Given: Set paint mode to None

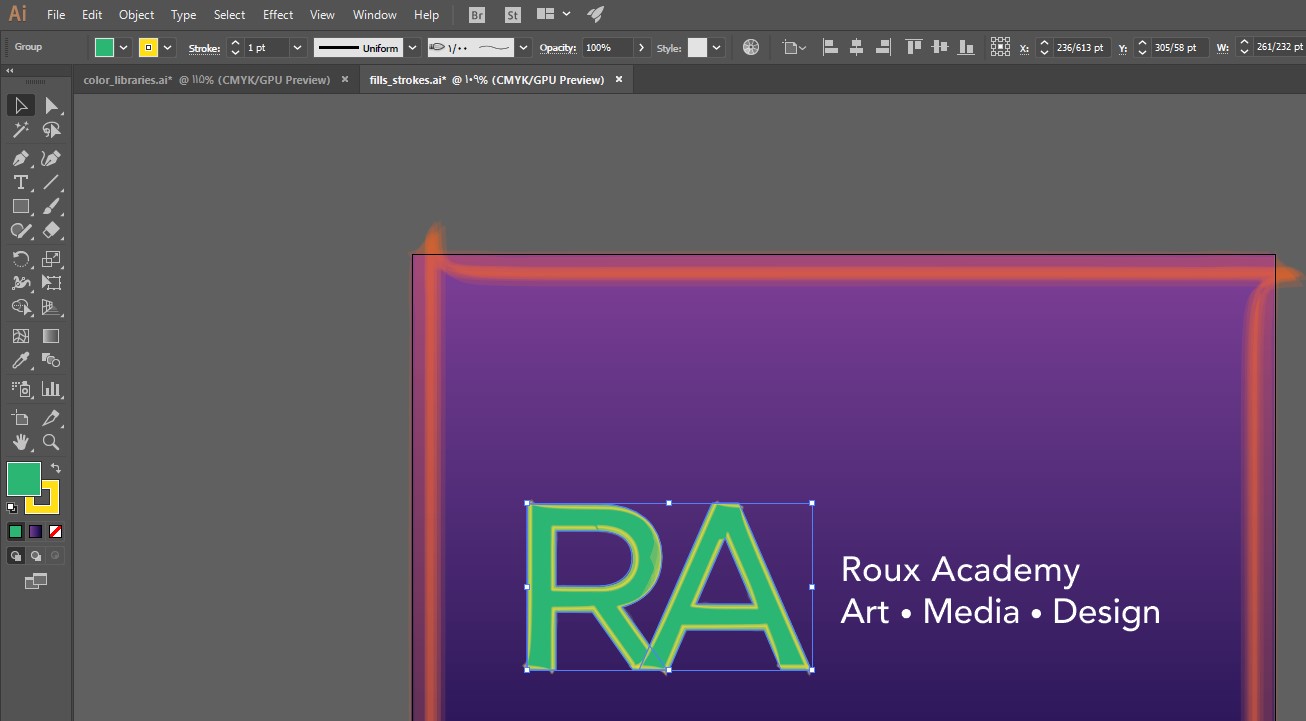Looking at the screenshot, I should pyautogui.click(x=56, y=531).
